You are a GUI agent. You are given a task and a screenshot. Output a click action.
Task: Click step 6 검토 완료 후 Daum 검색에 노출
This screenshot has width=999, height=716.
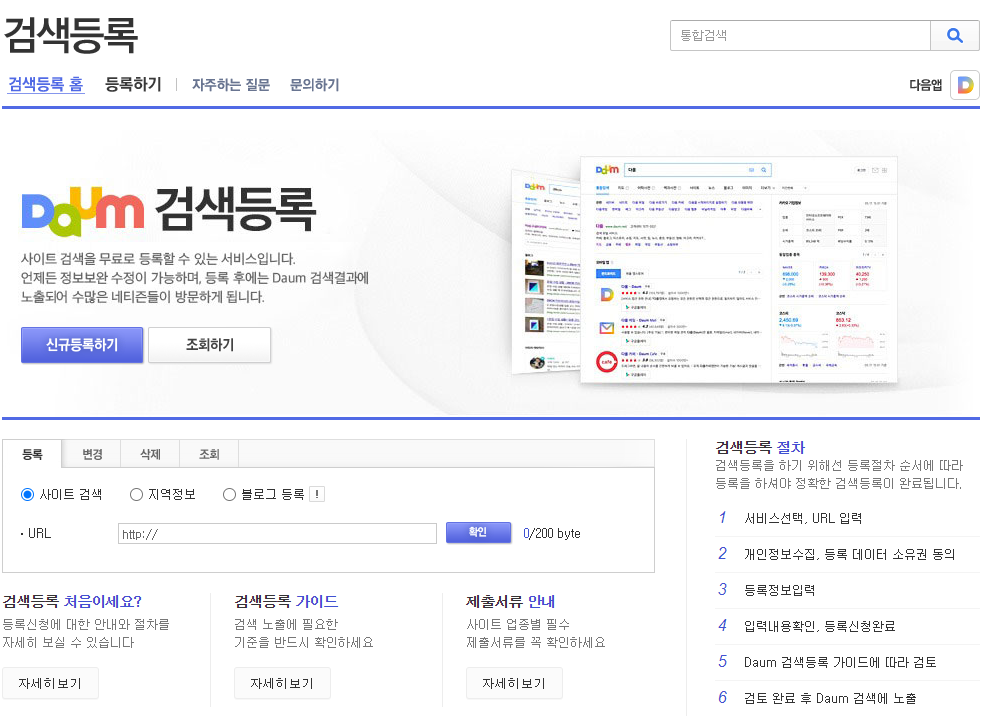pos(830,698)
